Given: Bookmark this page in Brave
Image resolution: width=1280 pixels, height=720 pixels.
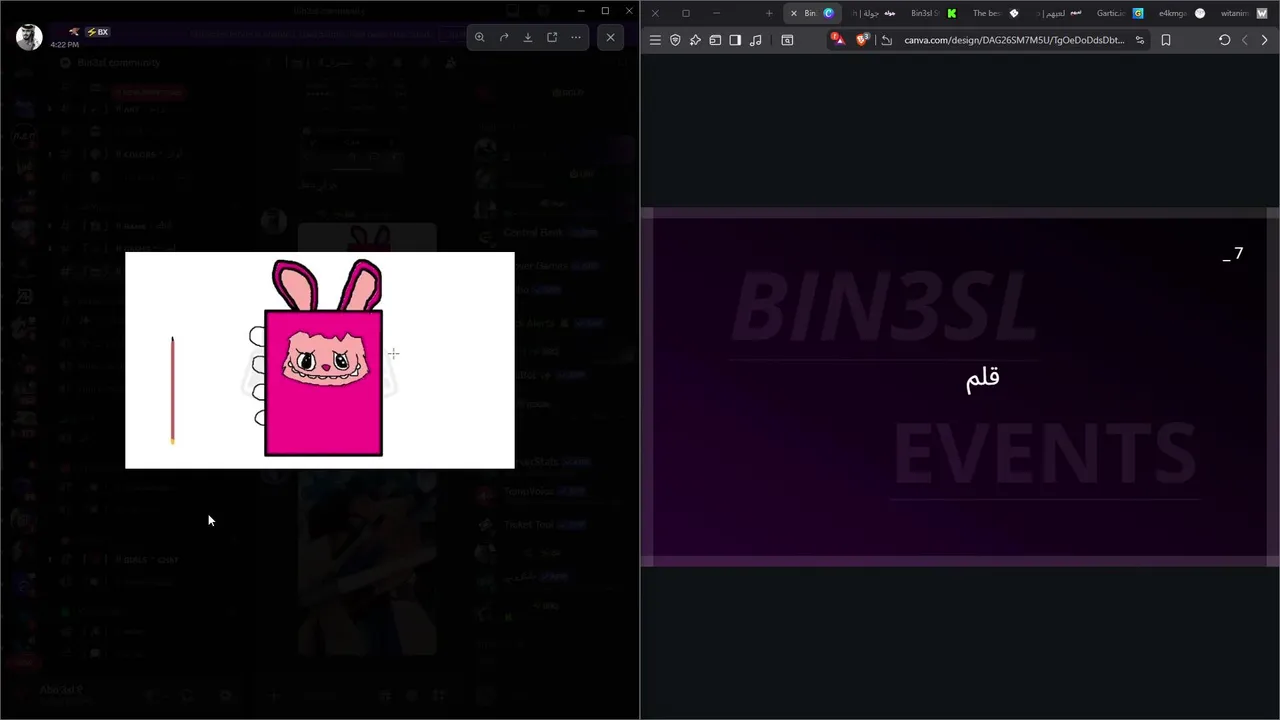Looking at the screenshot, I should (1166, 40).
